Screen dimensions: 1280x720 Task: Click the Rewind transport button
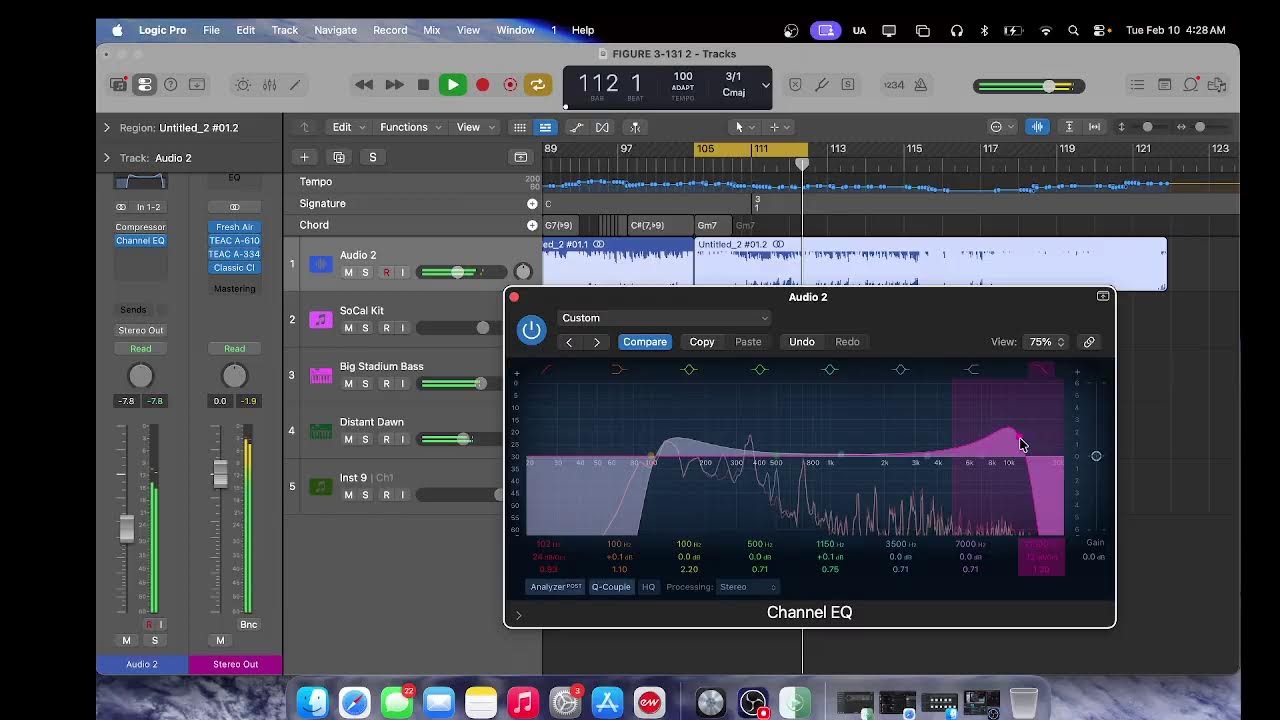364,85
